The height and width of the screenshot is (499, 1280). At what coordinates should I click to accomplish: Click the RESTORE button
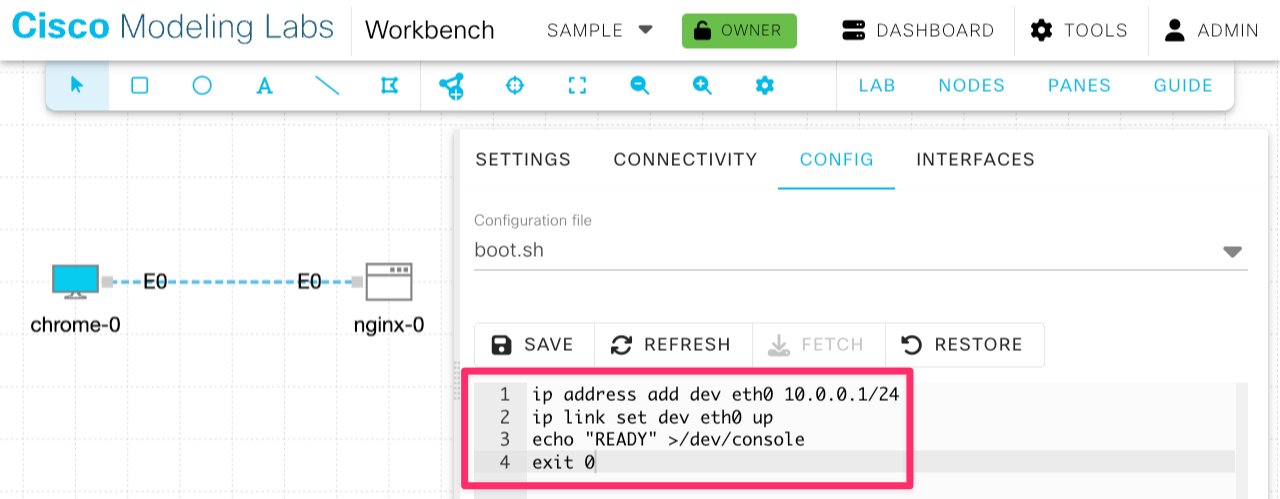coord(964,345)
